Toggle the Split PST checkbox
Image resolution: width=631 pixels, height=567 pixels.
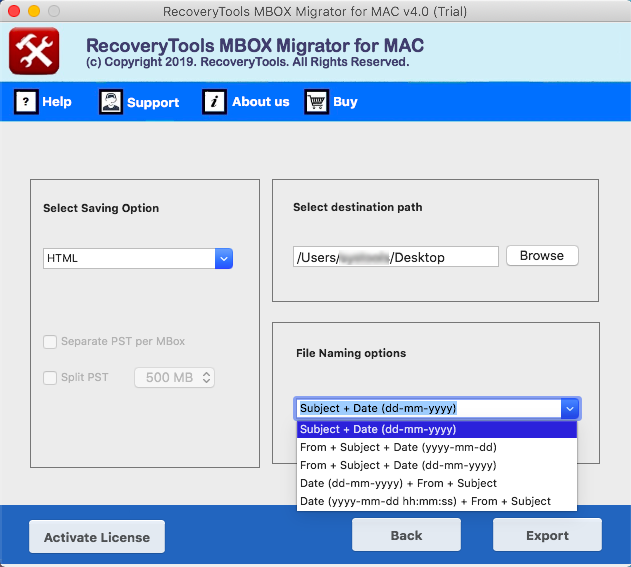50,378
